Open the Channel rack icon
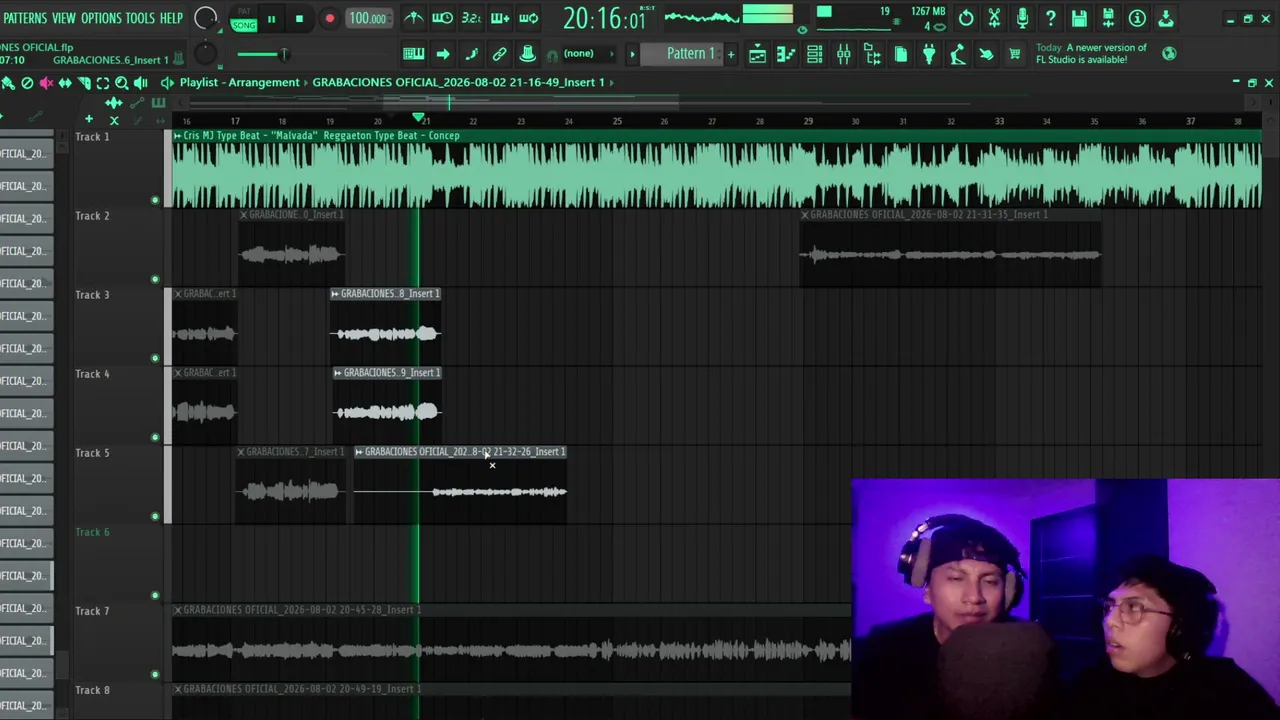 (815, 54)
